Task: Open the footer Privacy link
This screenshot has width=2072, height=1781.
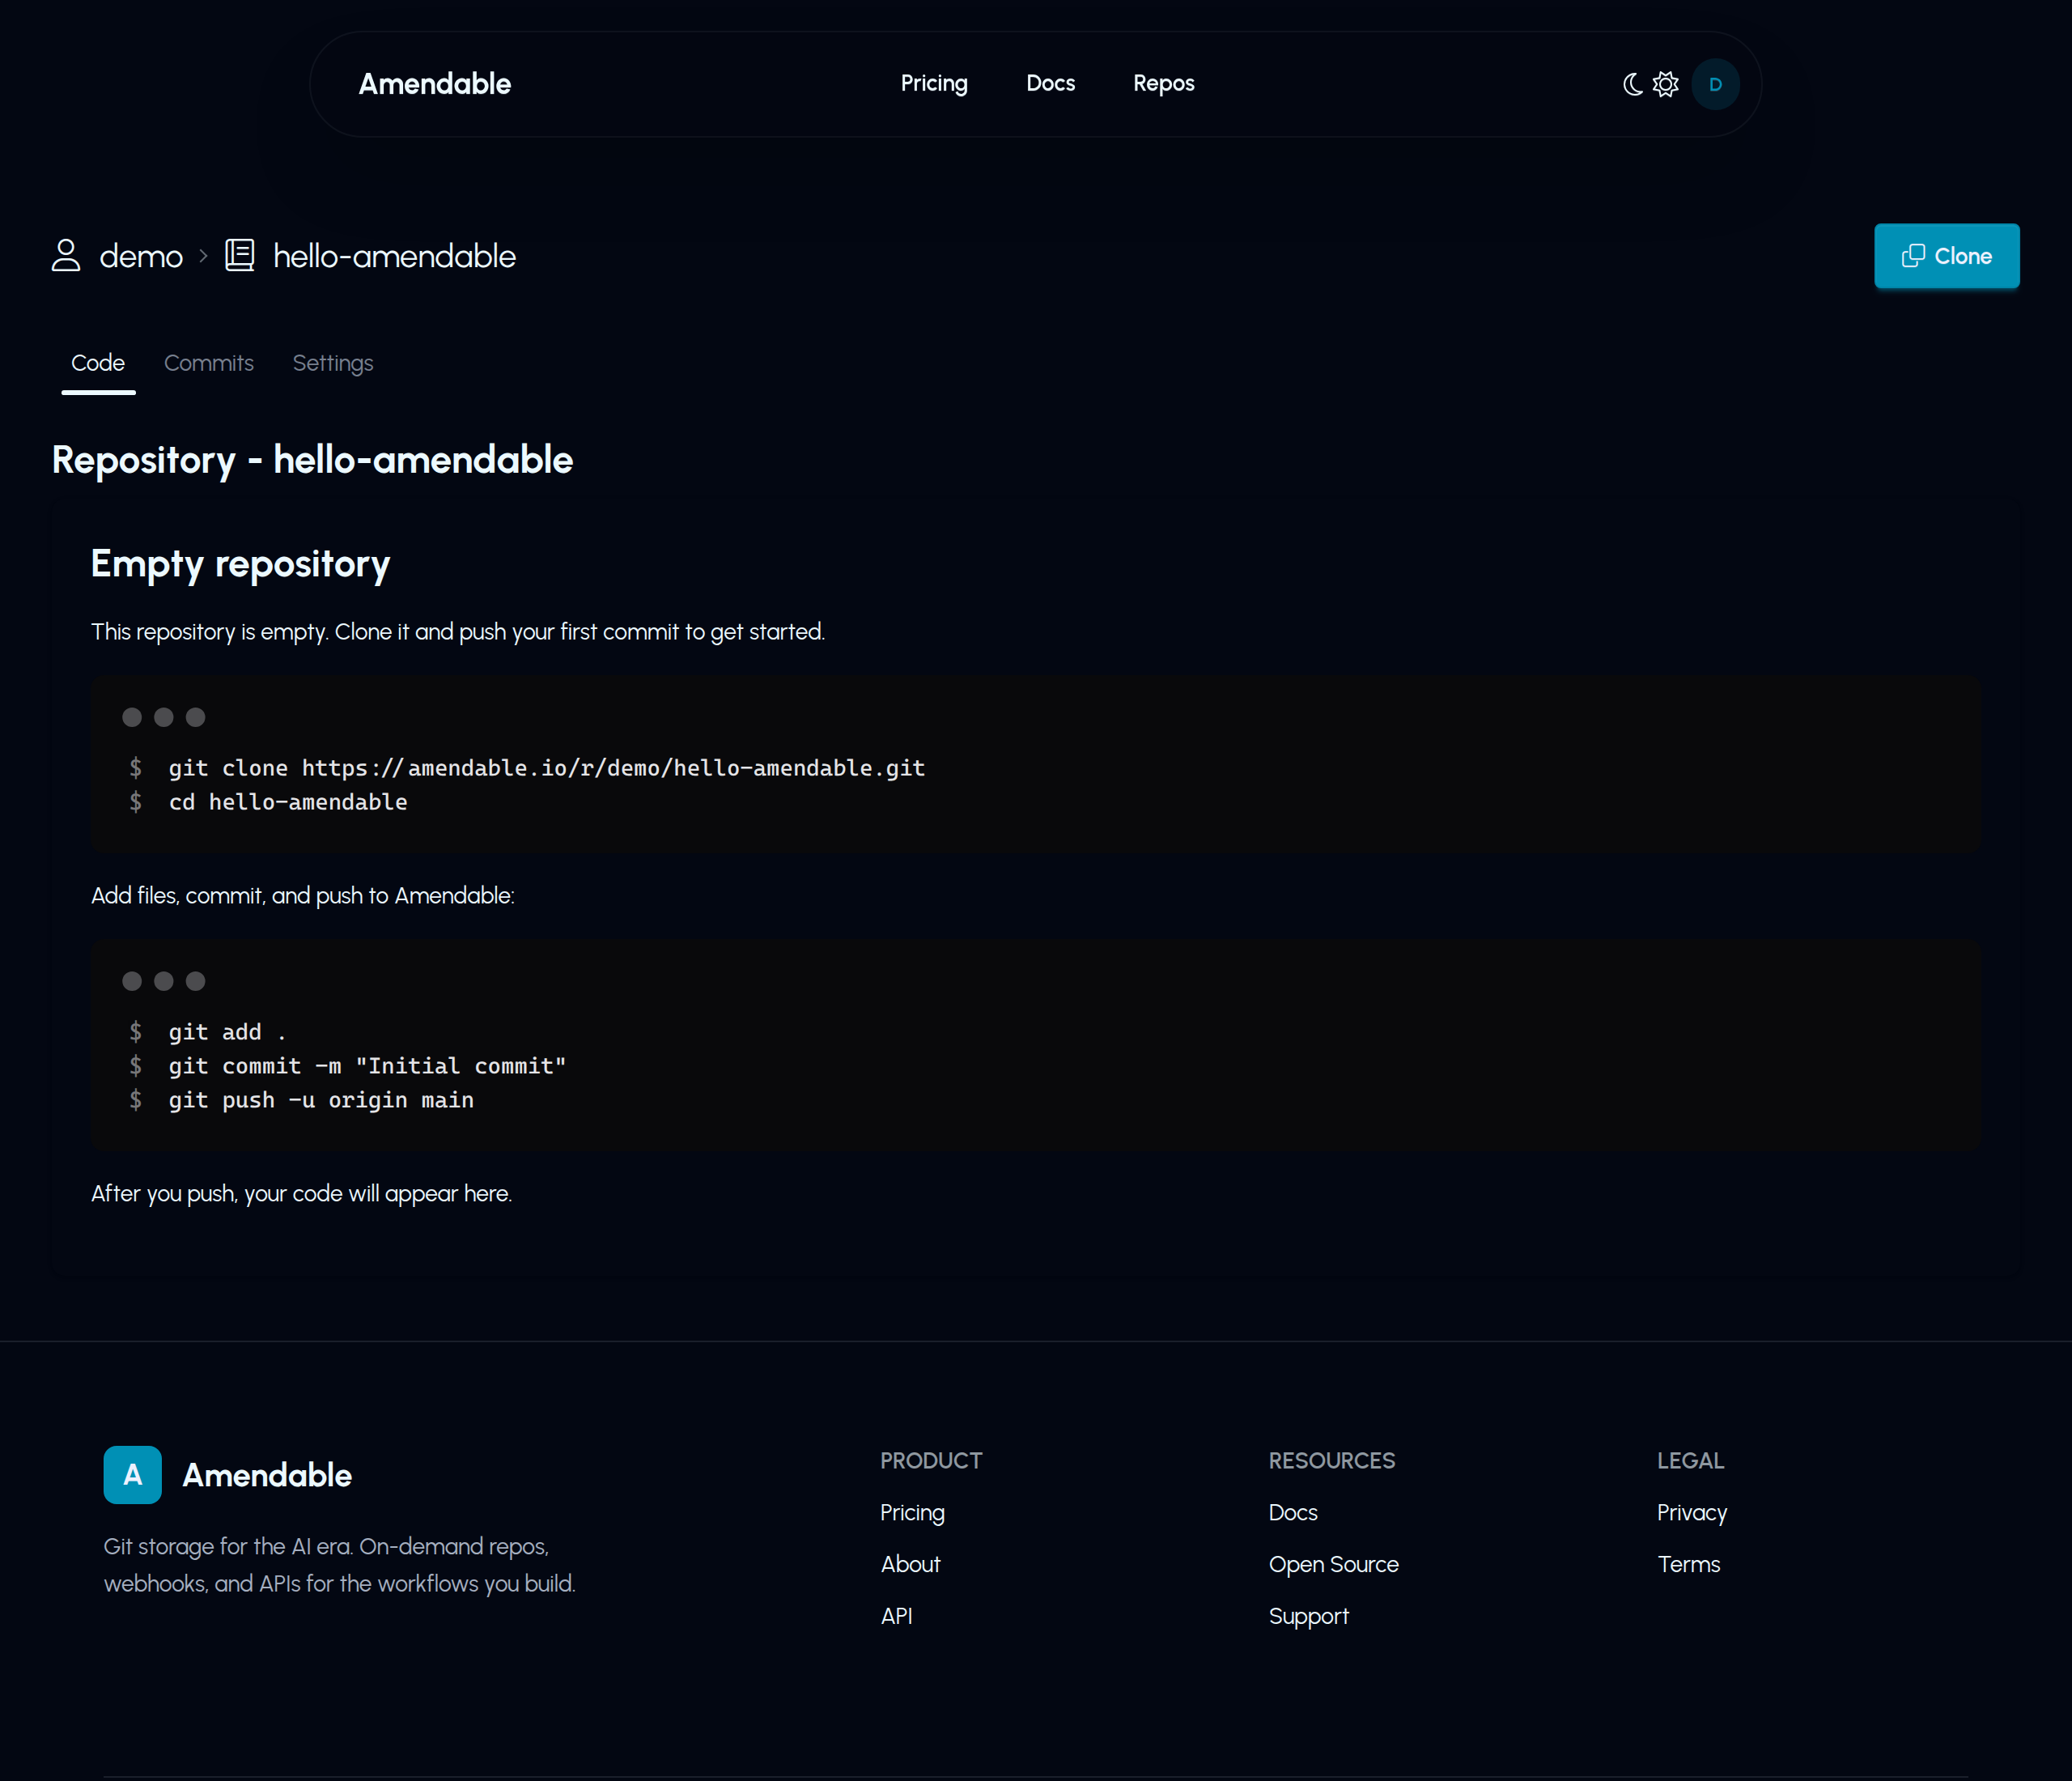Action: [1692, 1513]
